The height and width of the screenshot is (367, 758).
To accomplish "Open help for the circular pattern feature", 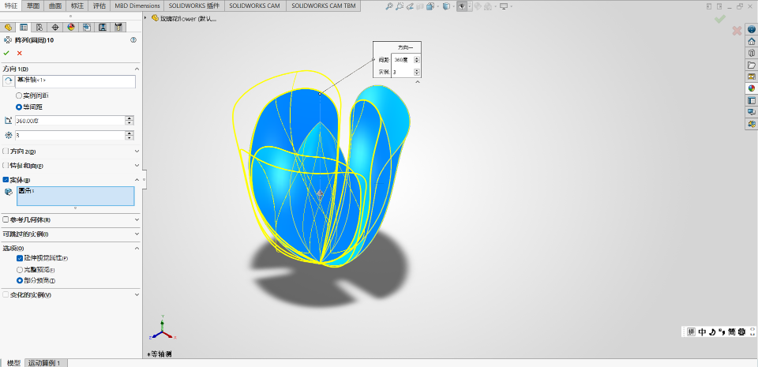I will [133, 40].
